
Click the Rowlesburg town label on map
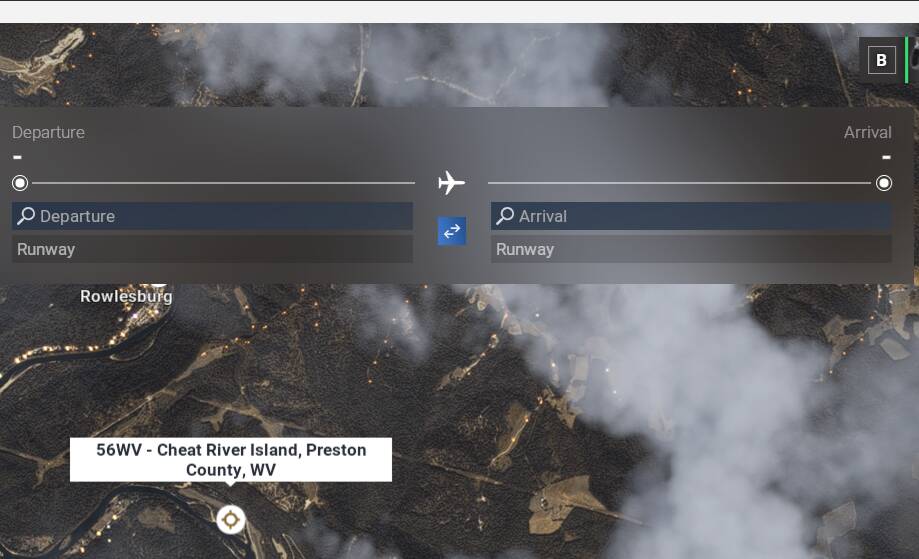coord(127,296)
